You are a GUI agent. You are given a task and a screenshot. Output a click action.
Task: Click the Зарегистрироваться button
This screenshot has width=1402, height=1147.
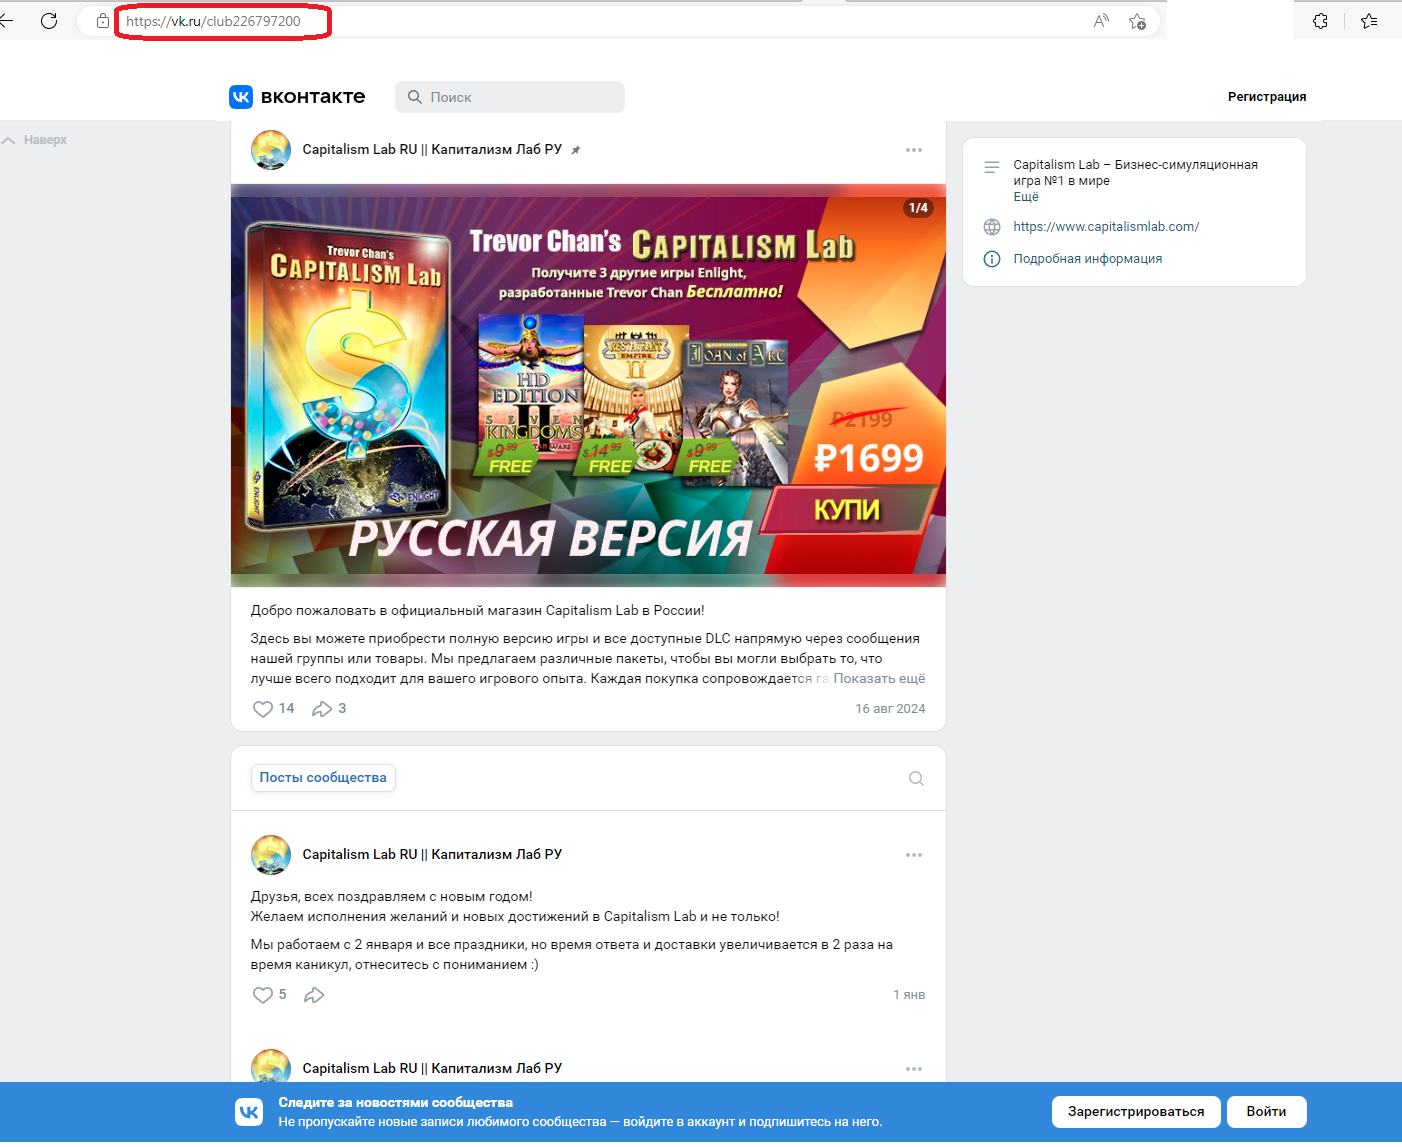coord(1136,1112)
